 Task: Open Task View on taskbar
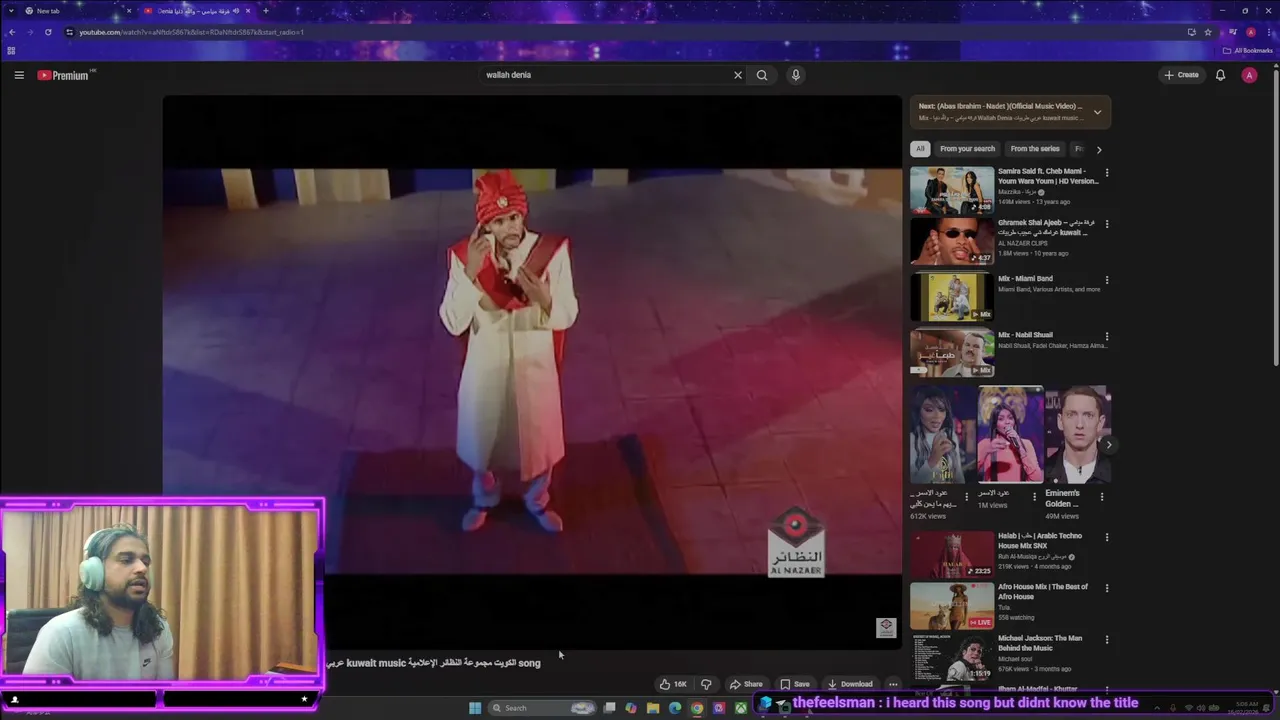[x=609, y=708]
